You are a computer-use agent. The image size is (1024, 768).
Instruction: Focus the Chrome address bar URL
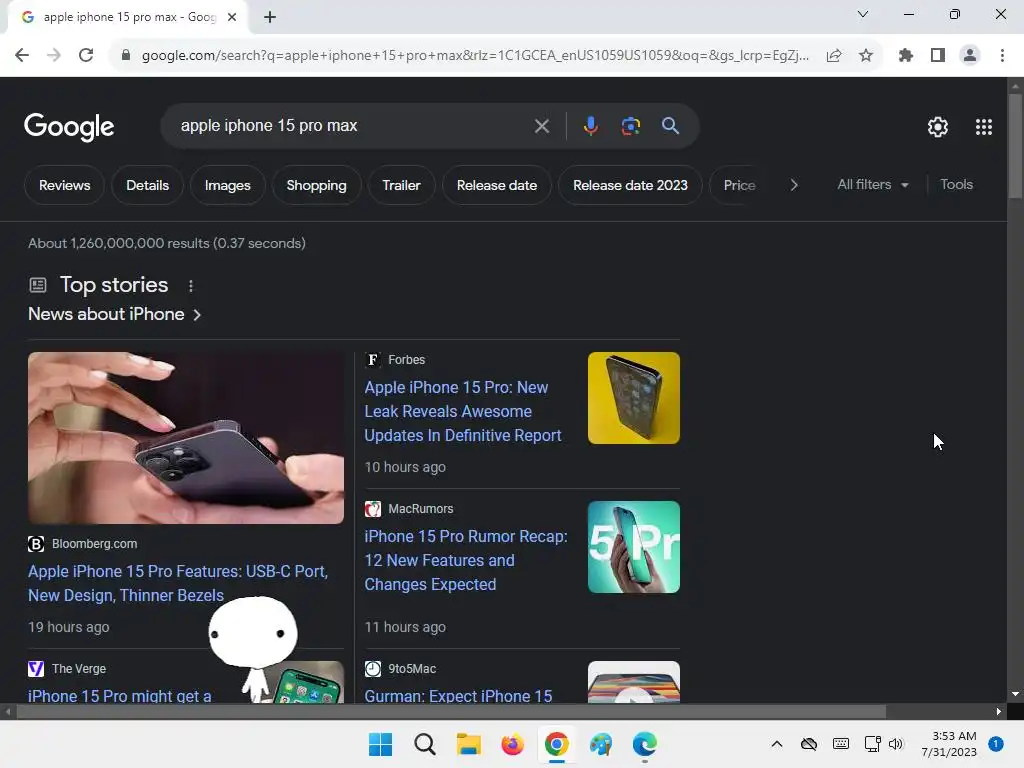[475, 56]
